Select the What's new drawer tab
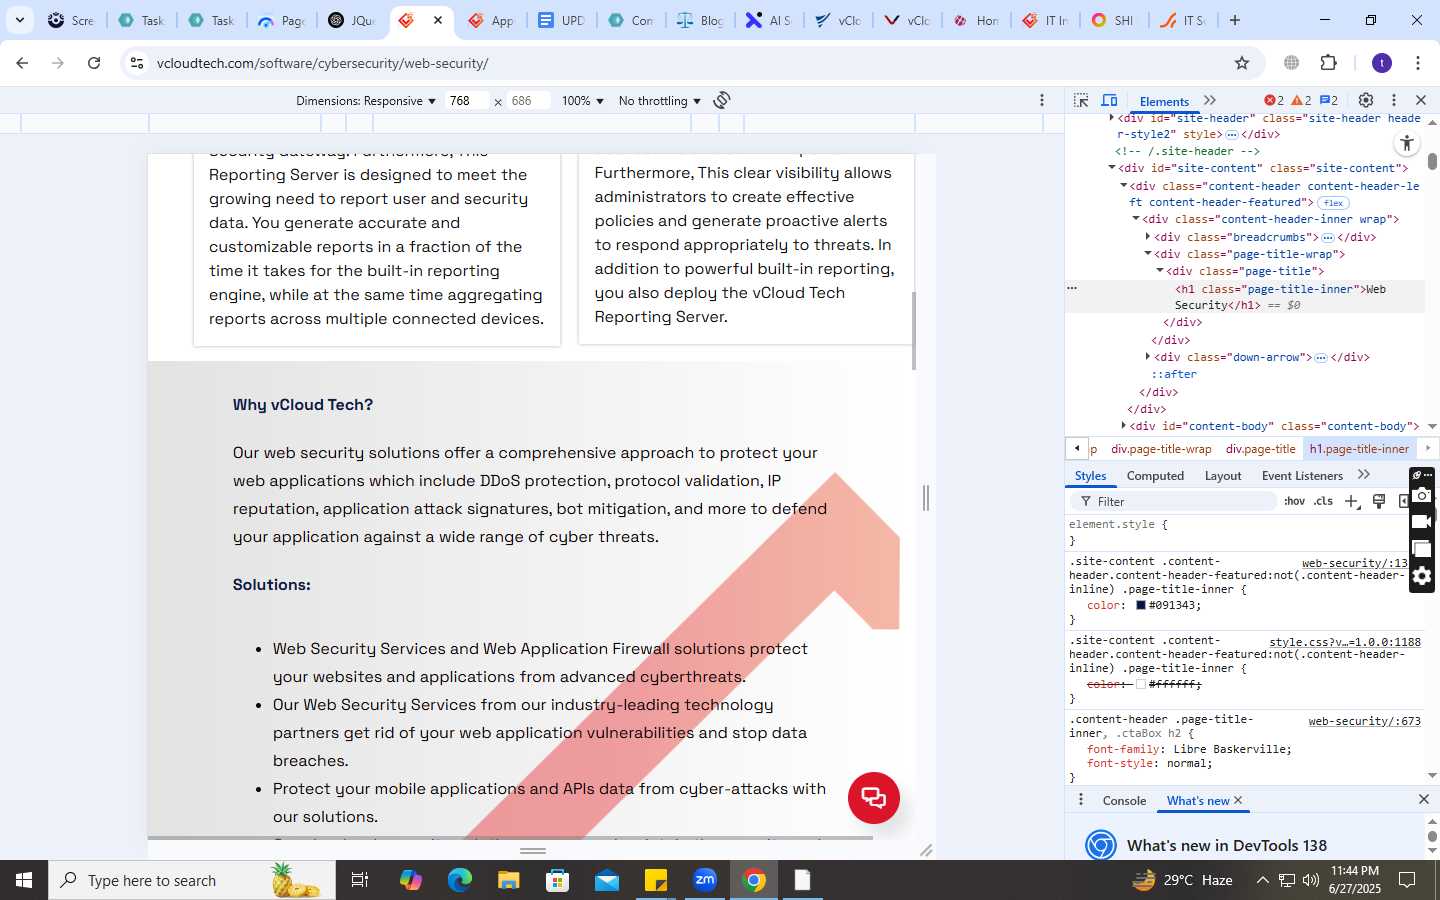The width and height of the screenshot is (1440, 900). 1198,801
